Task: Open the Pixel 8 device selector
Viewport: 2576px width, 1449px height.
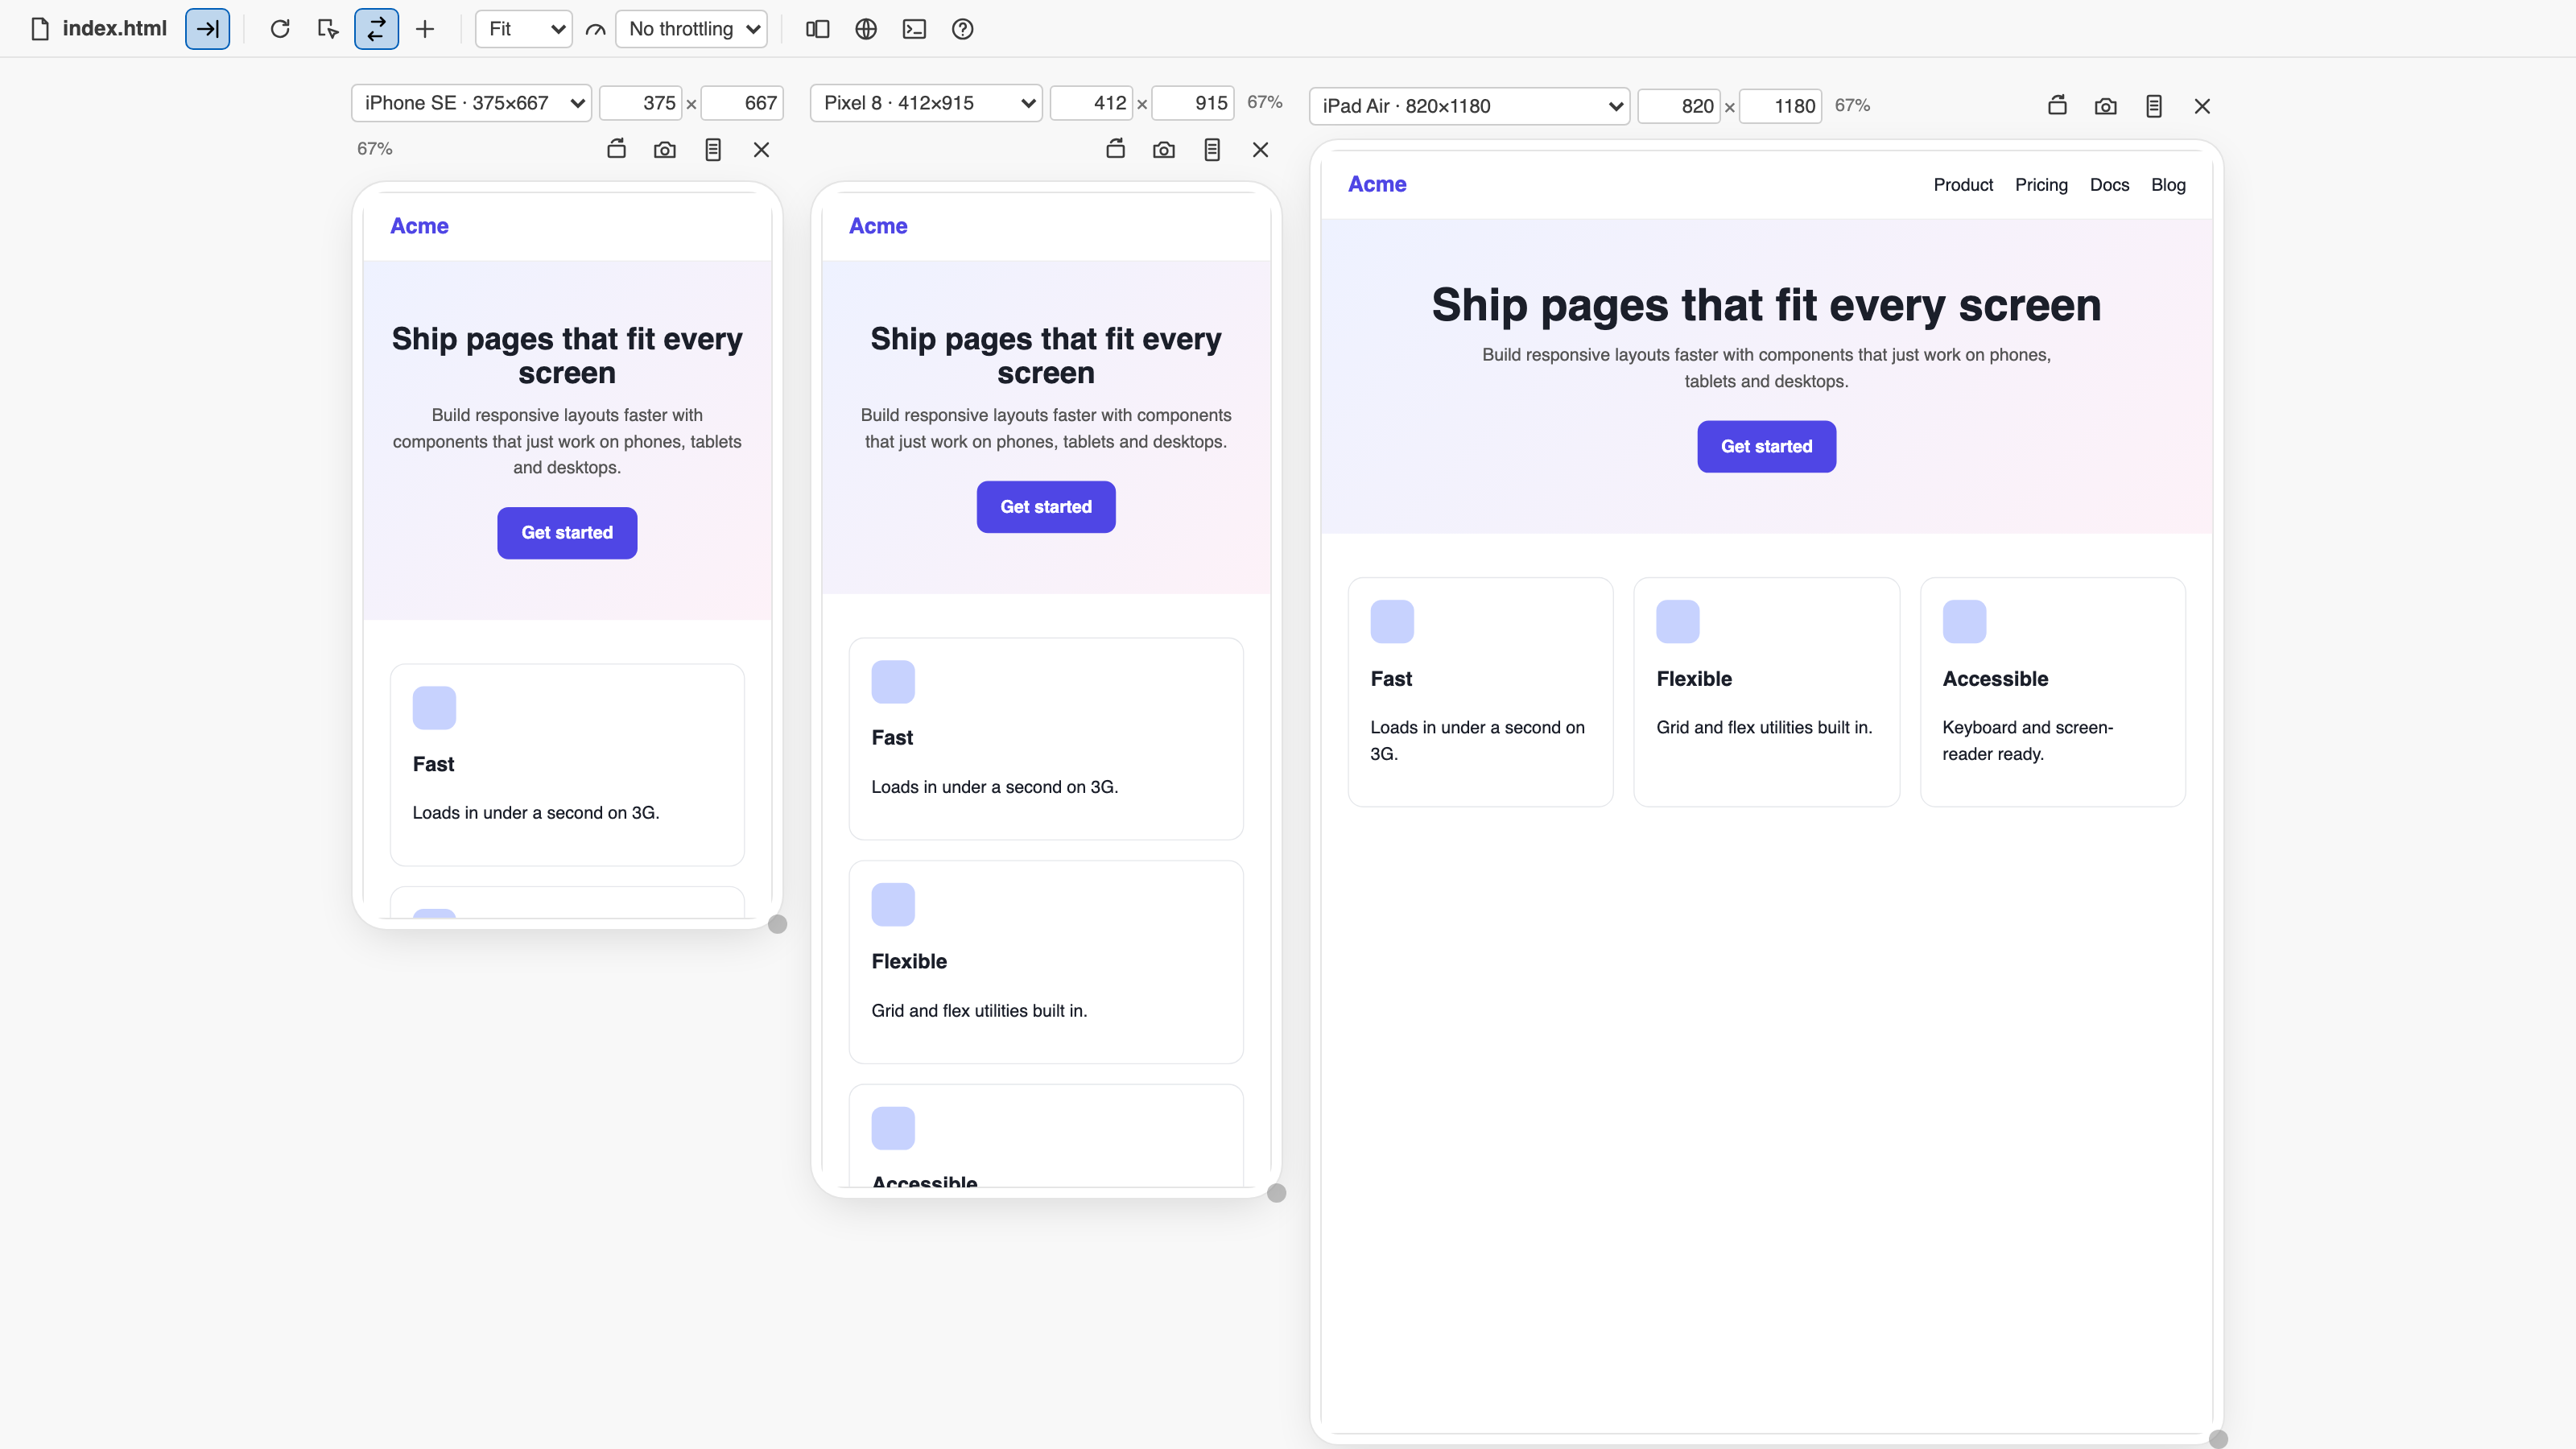Action: (926, 103)
